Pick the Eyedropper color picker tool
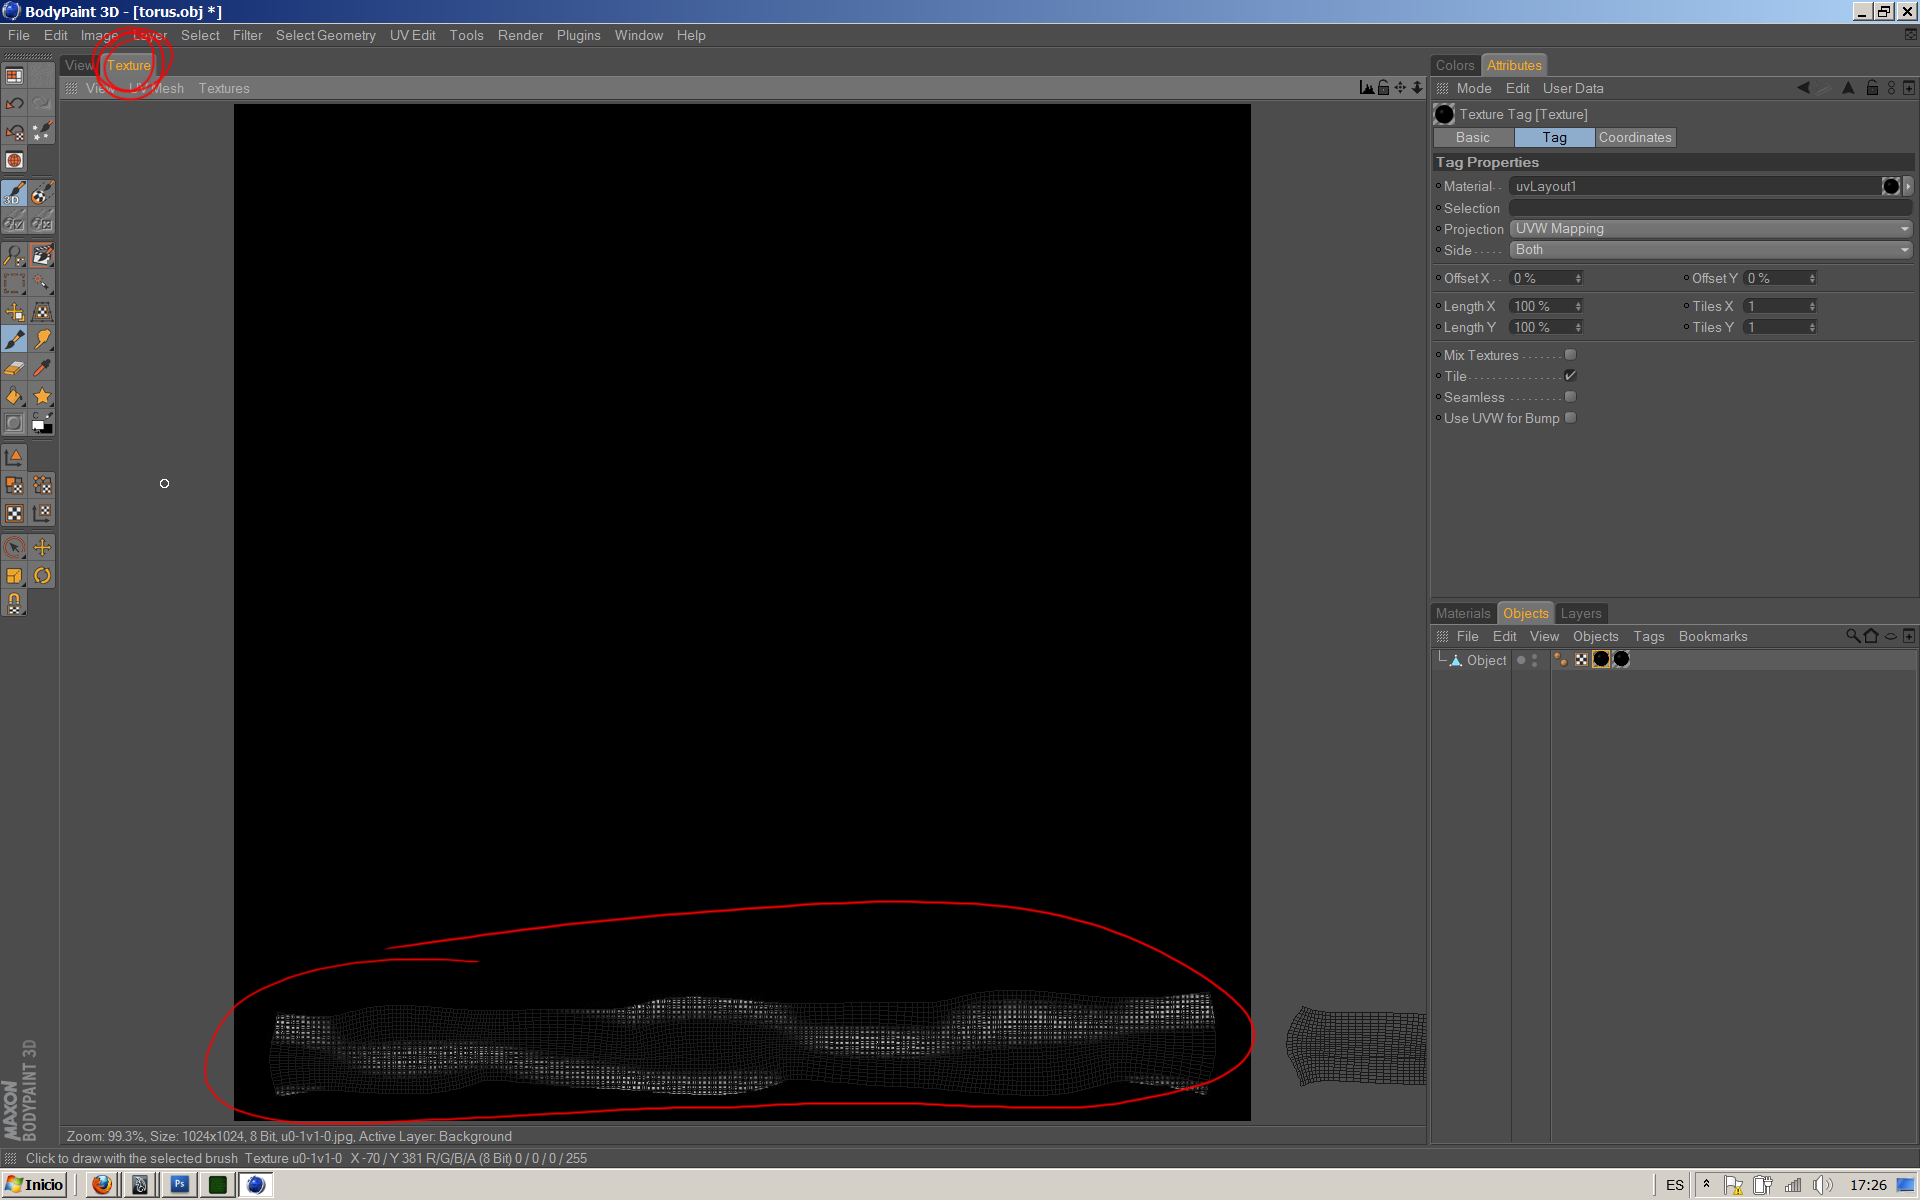The image size is (1920, 1200). click(x=42, y=368)
